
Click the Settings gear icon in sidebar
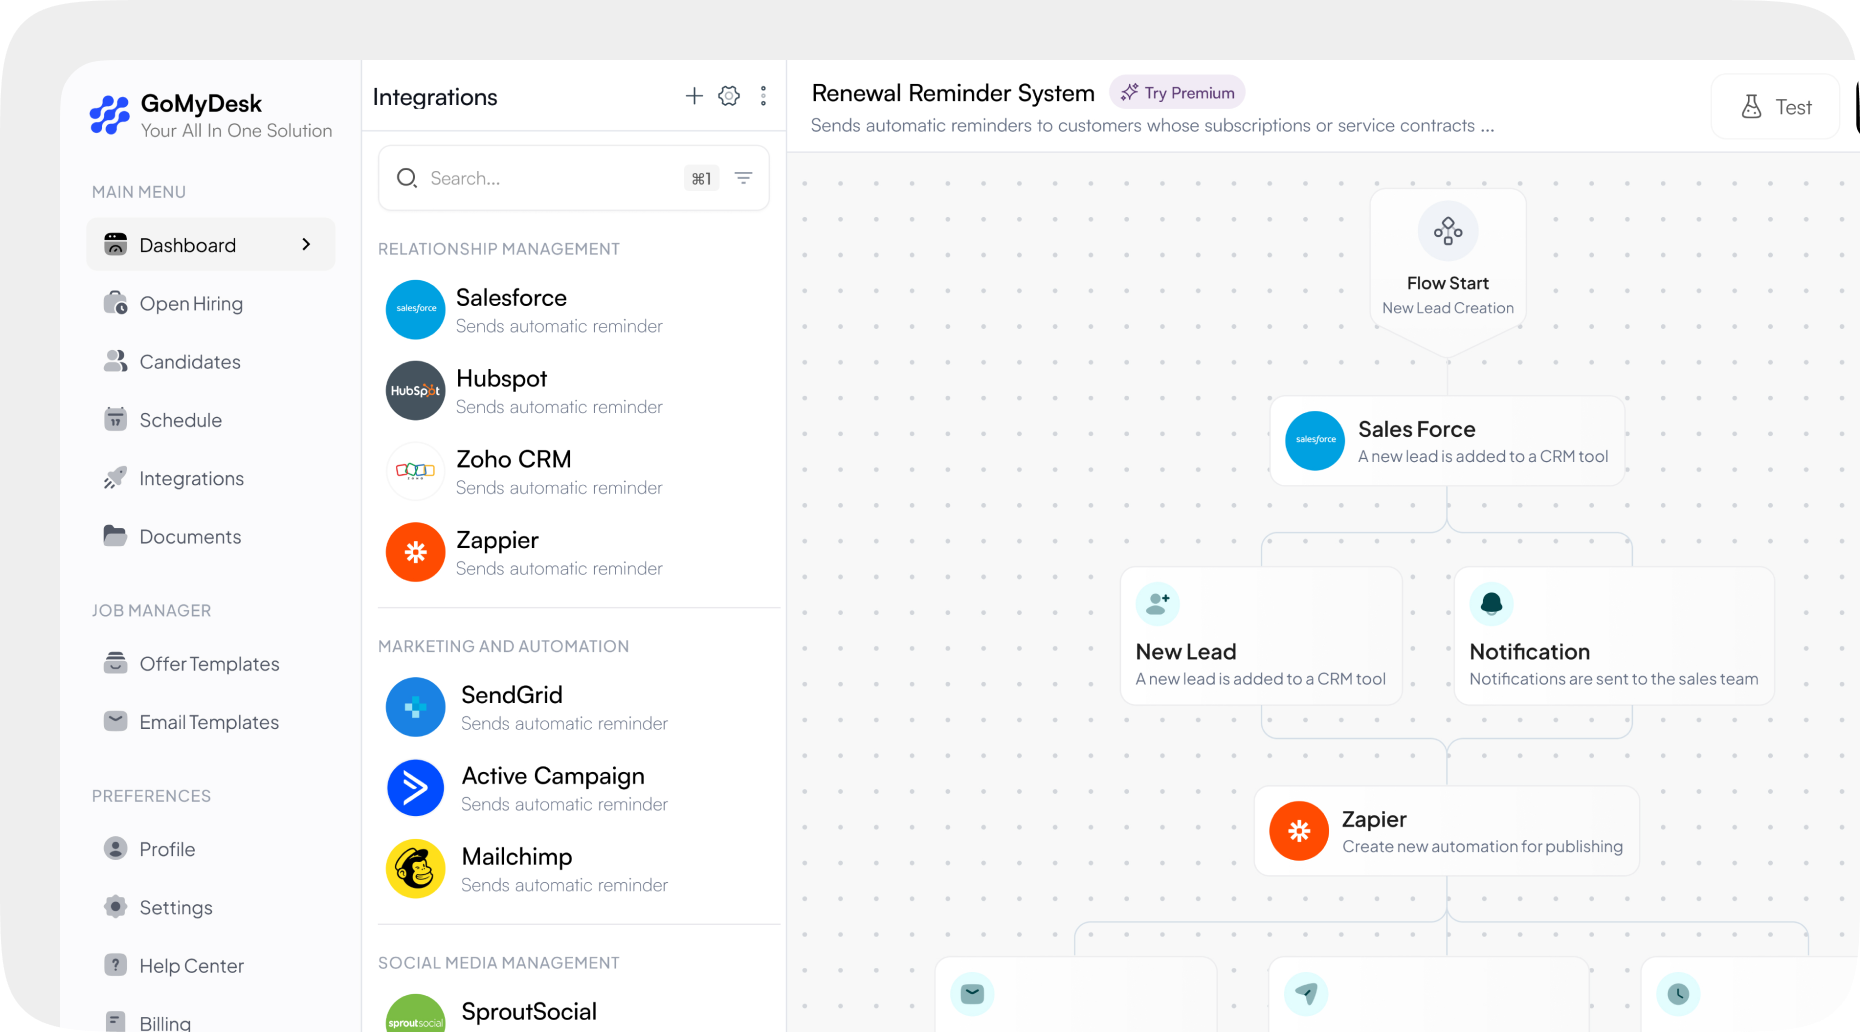[x=116, y=907]
